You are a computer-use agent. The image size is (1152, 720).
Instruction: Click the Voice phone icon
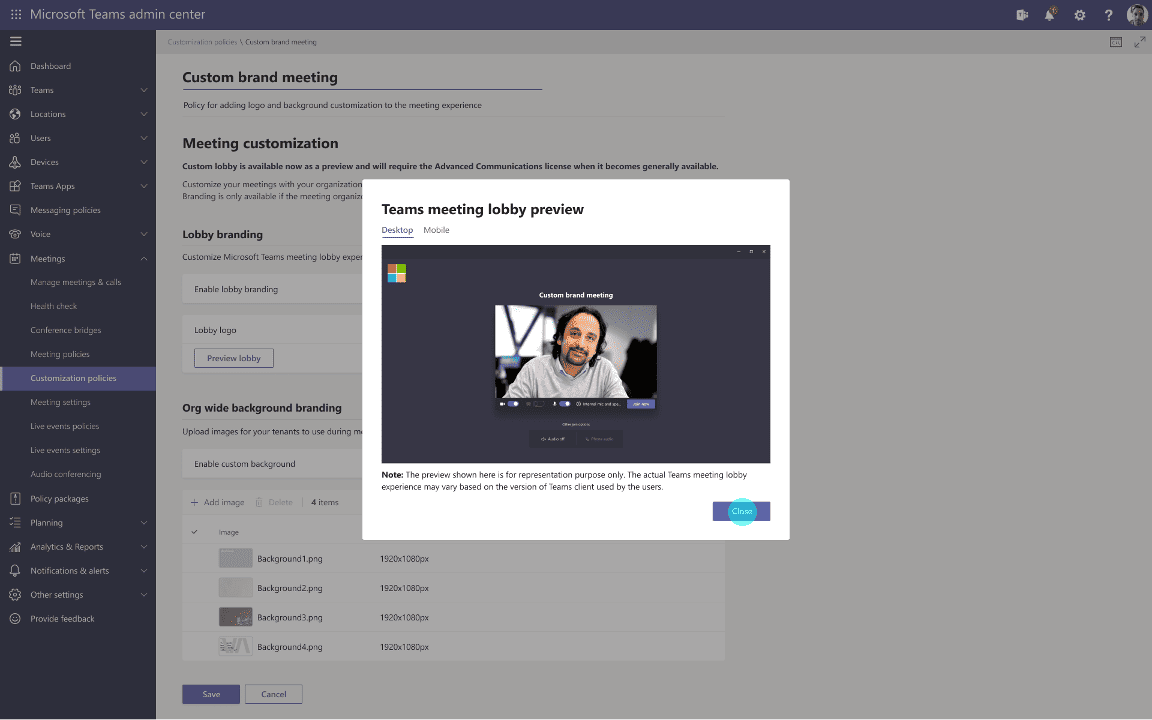pyautogui.click(x=15, y=234)
